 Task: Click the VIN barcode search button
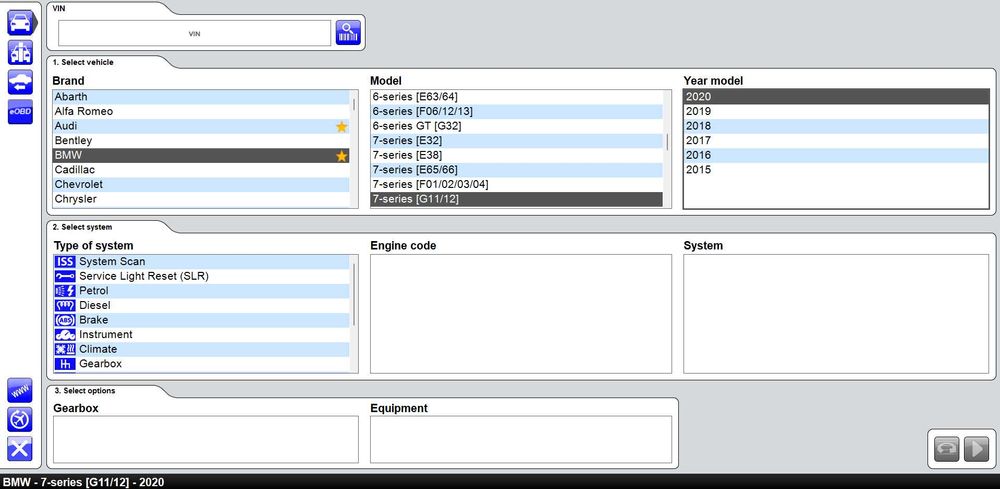[348, 33]
